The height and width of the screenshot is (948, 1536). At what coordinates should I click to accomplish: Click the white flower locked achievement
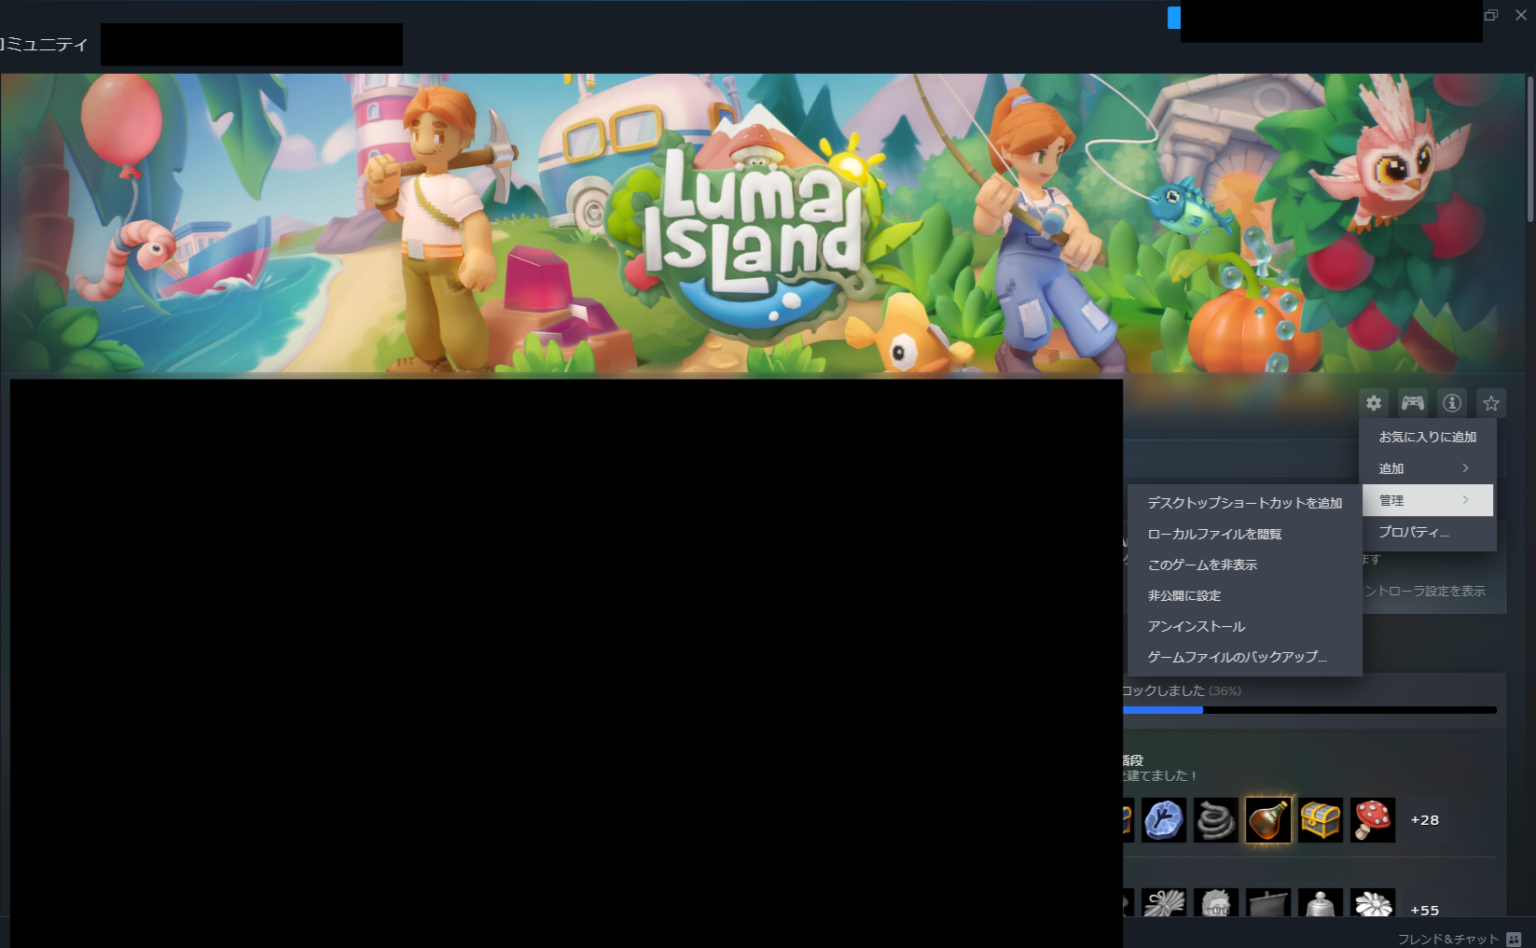click(x=1372, y=905)
